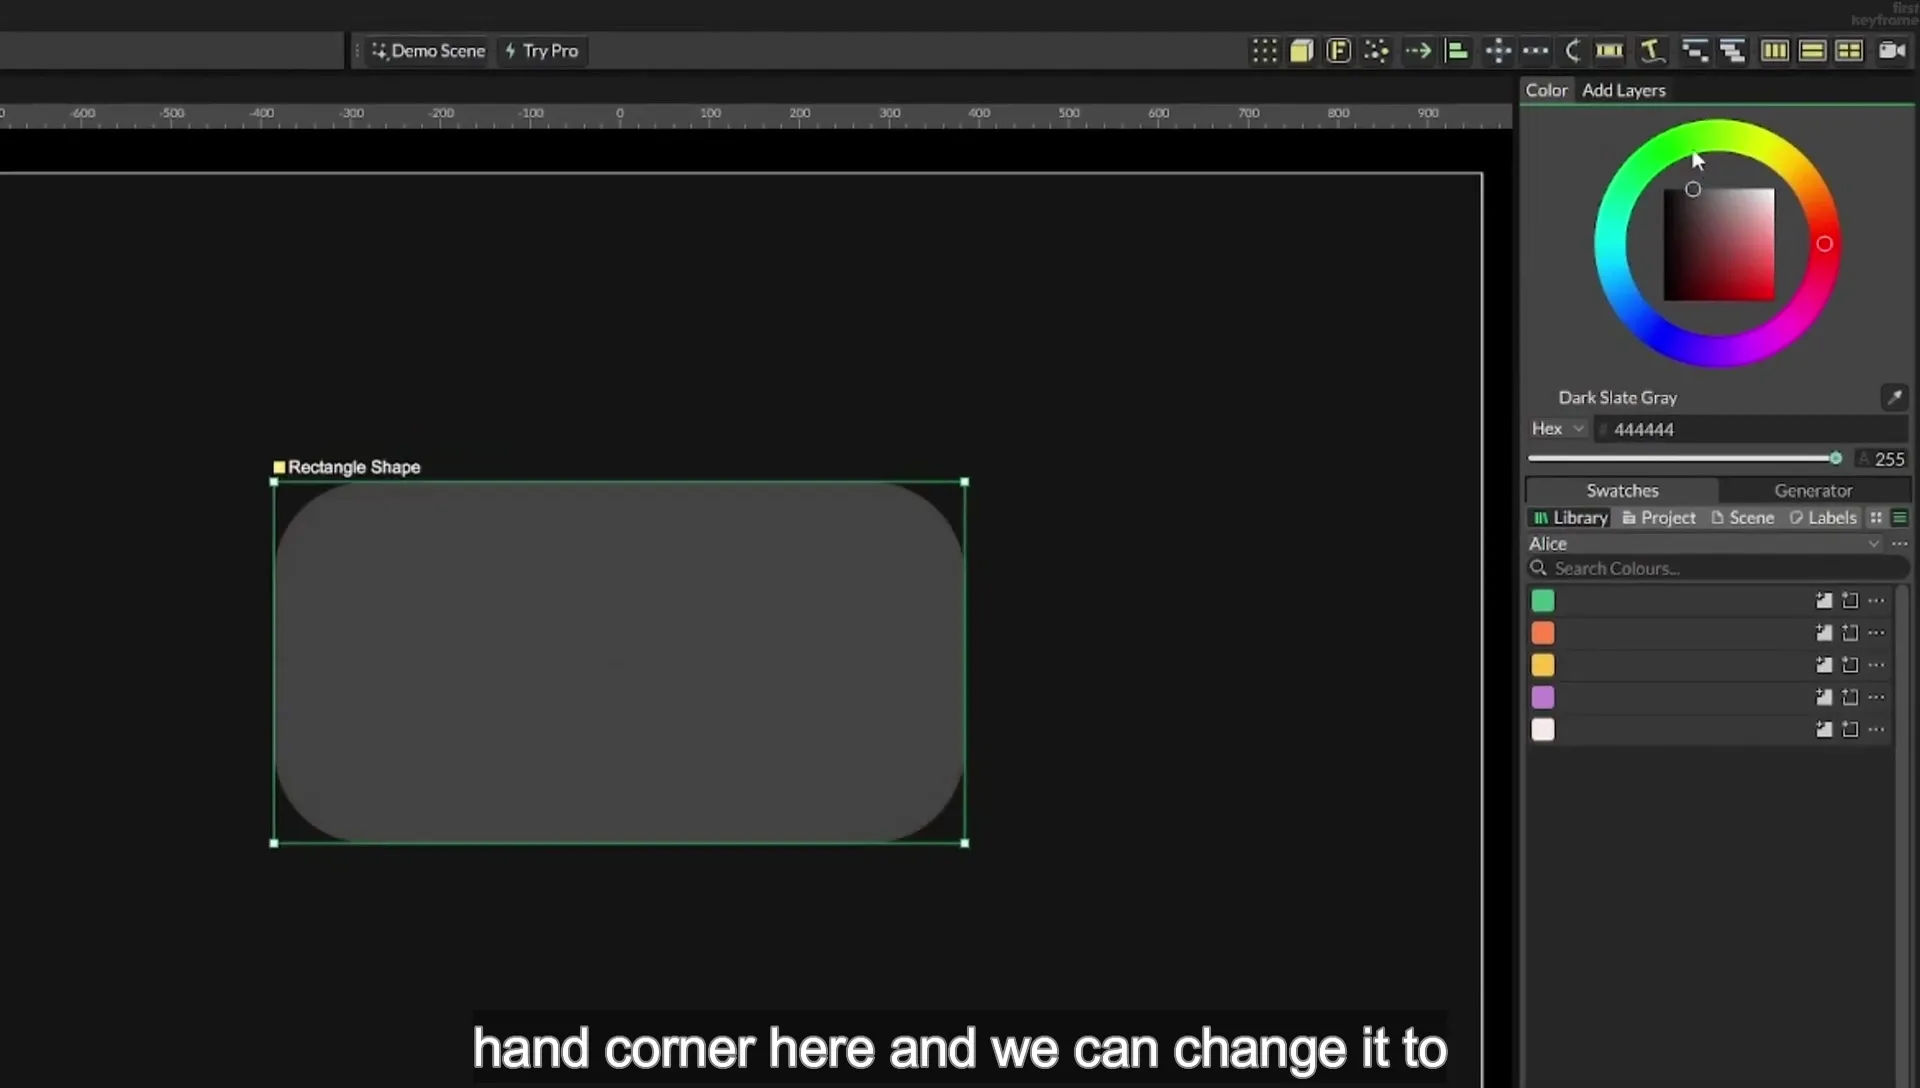Click the filled-square plus icon in the yellow swatch row
The image size is (1920, 1088).
click(x=1824, y=665)
